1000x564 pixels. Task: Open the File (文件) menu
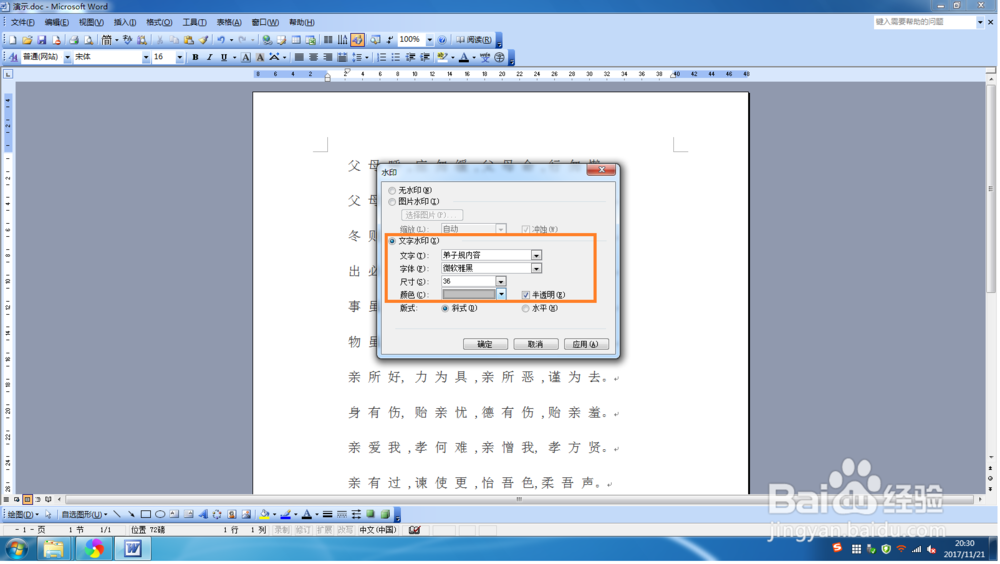pyautogui.click(x=22, y=22)
